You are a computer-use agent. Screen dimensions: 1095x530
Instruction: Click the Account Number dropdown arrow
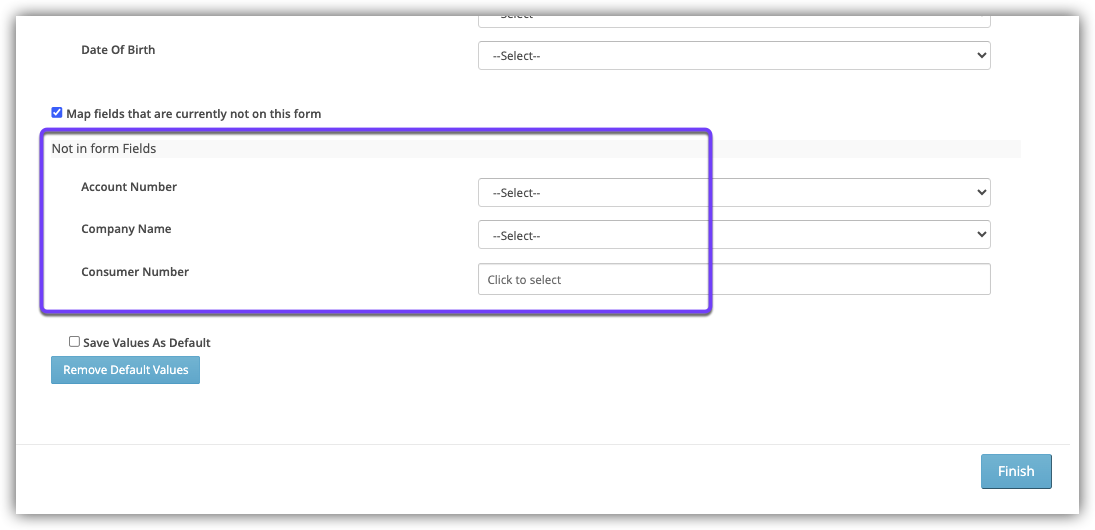coord(980,192)
